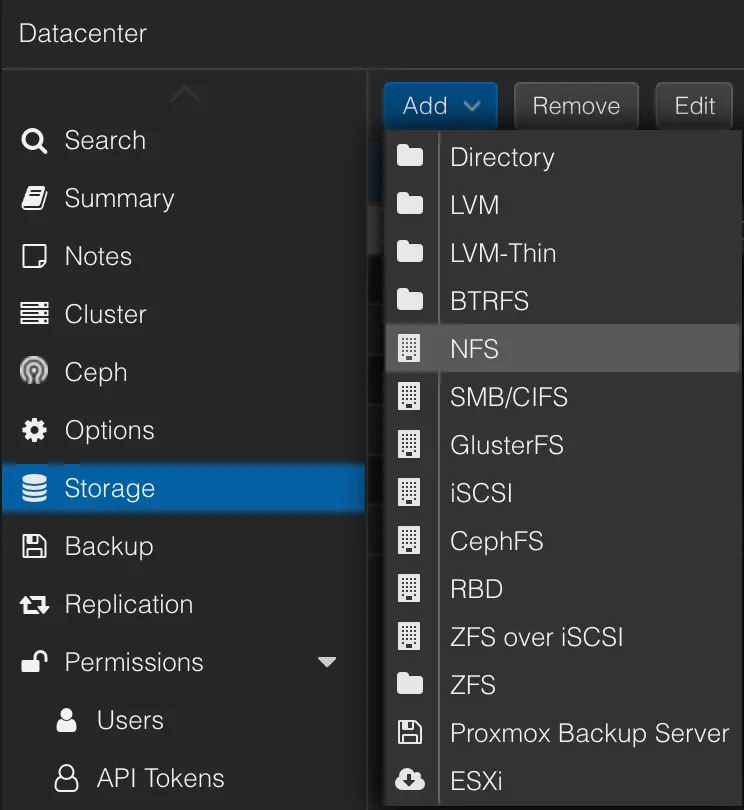Open Notes via its note icon
744x810 pixels.
33,256
